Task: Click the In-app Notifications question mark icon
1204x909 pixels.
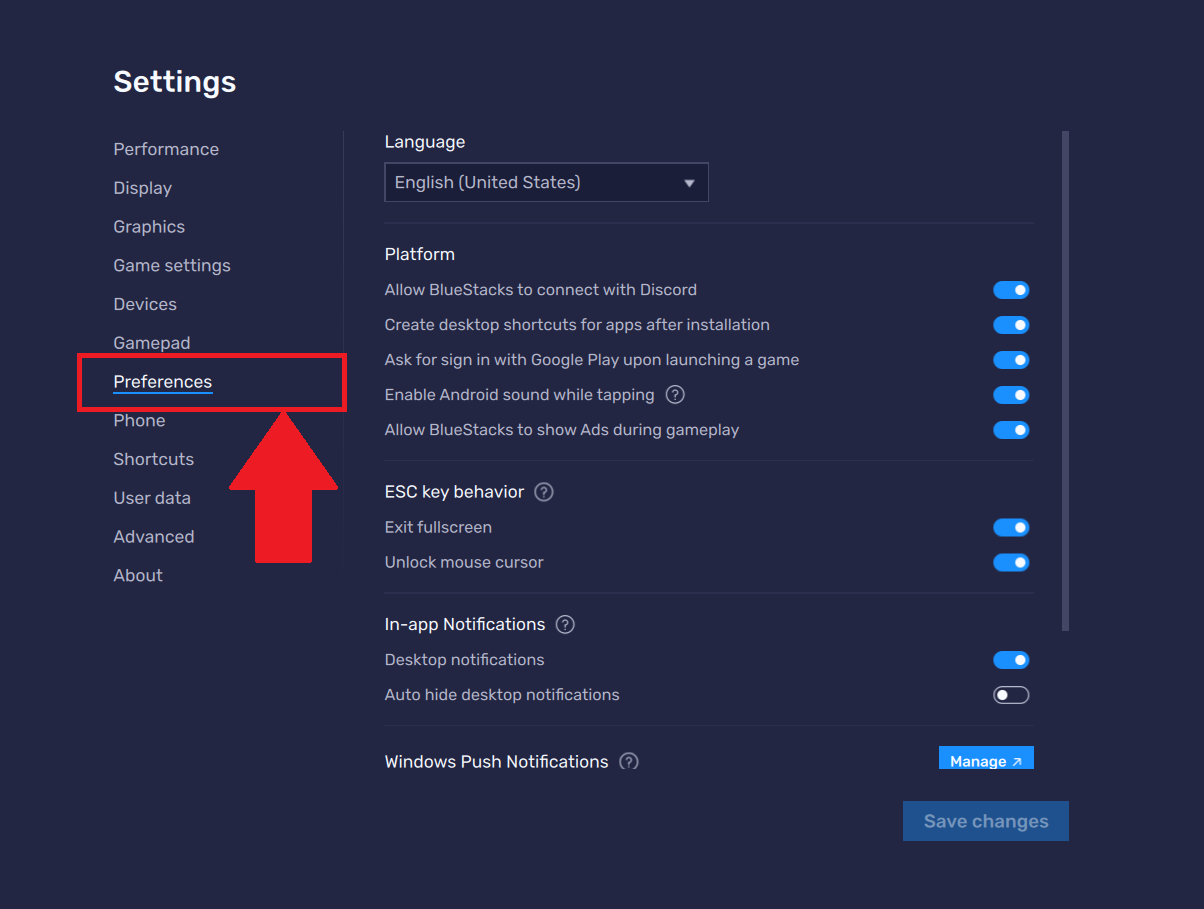Action: [x=564, y=624]
